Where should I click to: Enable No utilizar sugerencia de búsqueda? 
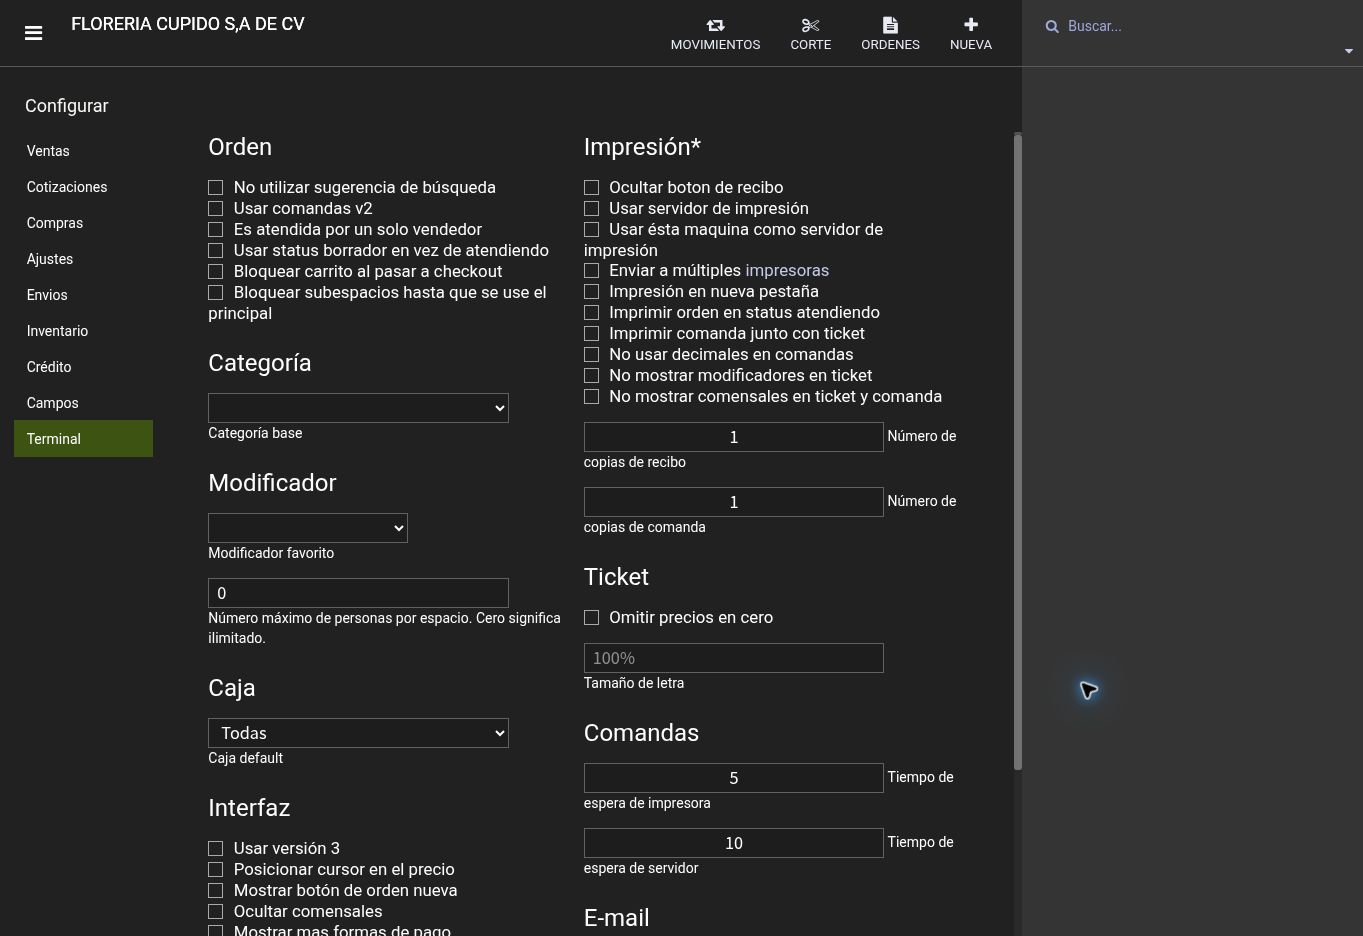point(216,188)
